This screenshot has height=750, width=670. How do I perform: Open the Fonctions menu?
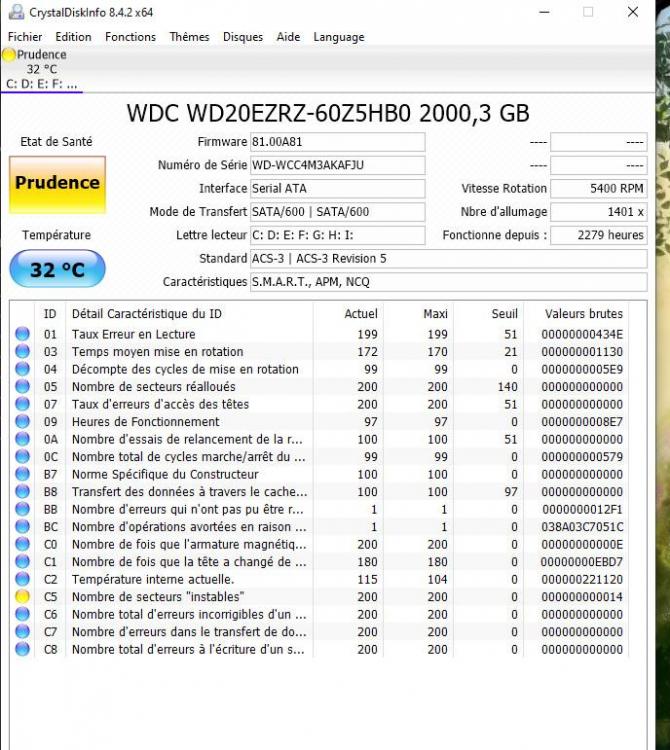click(130, 37)
